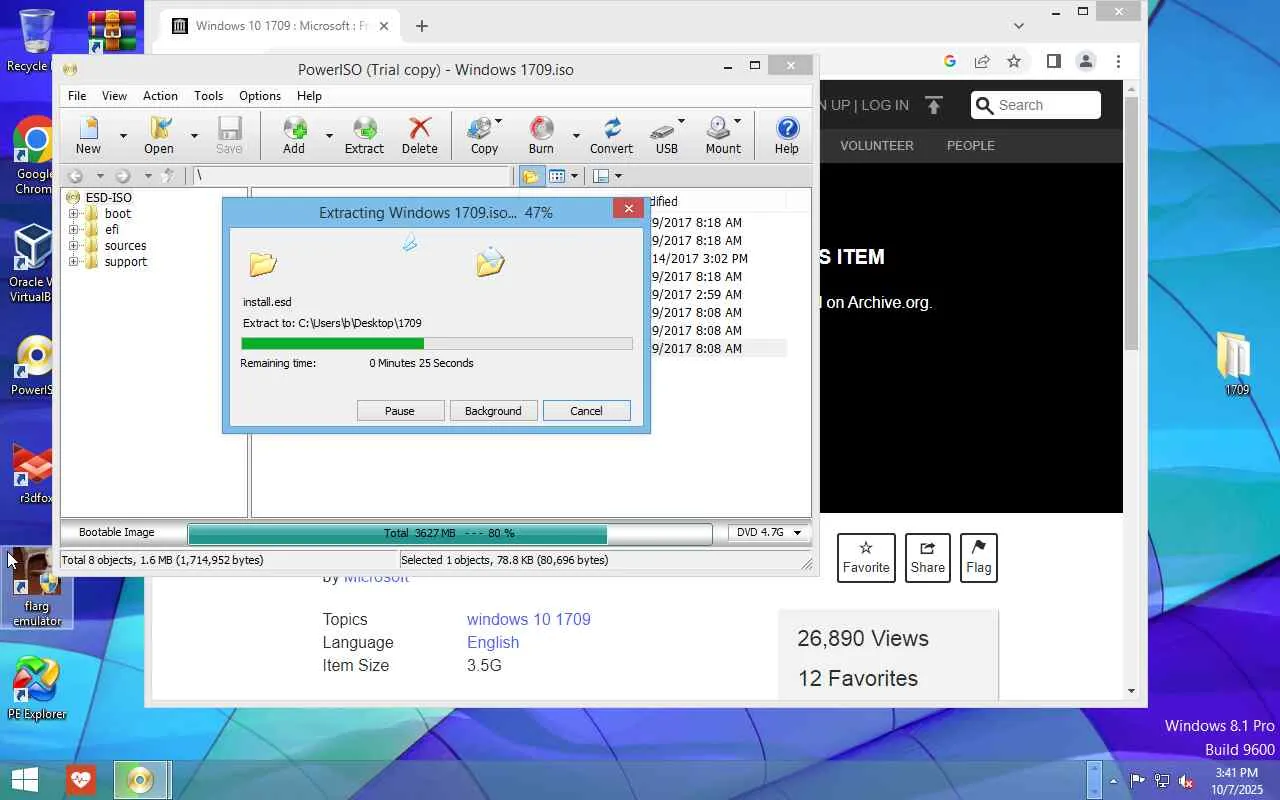Open the Tools menu
The image size is (1280, 800).
pos(208,96)
